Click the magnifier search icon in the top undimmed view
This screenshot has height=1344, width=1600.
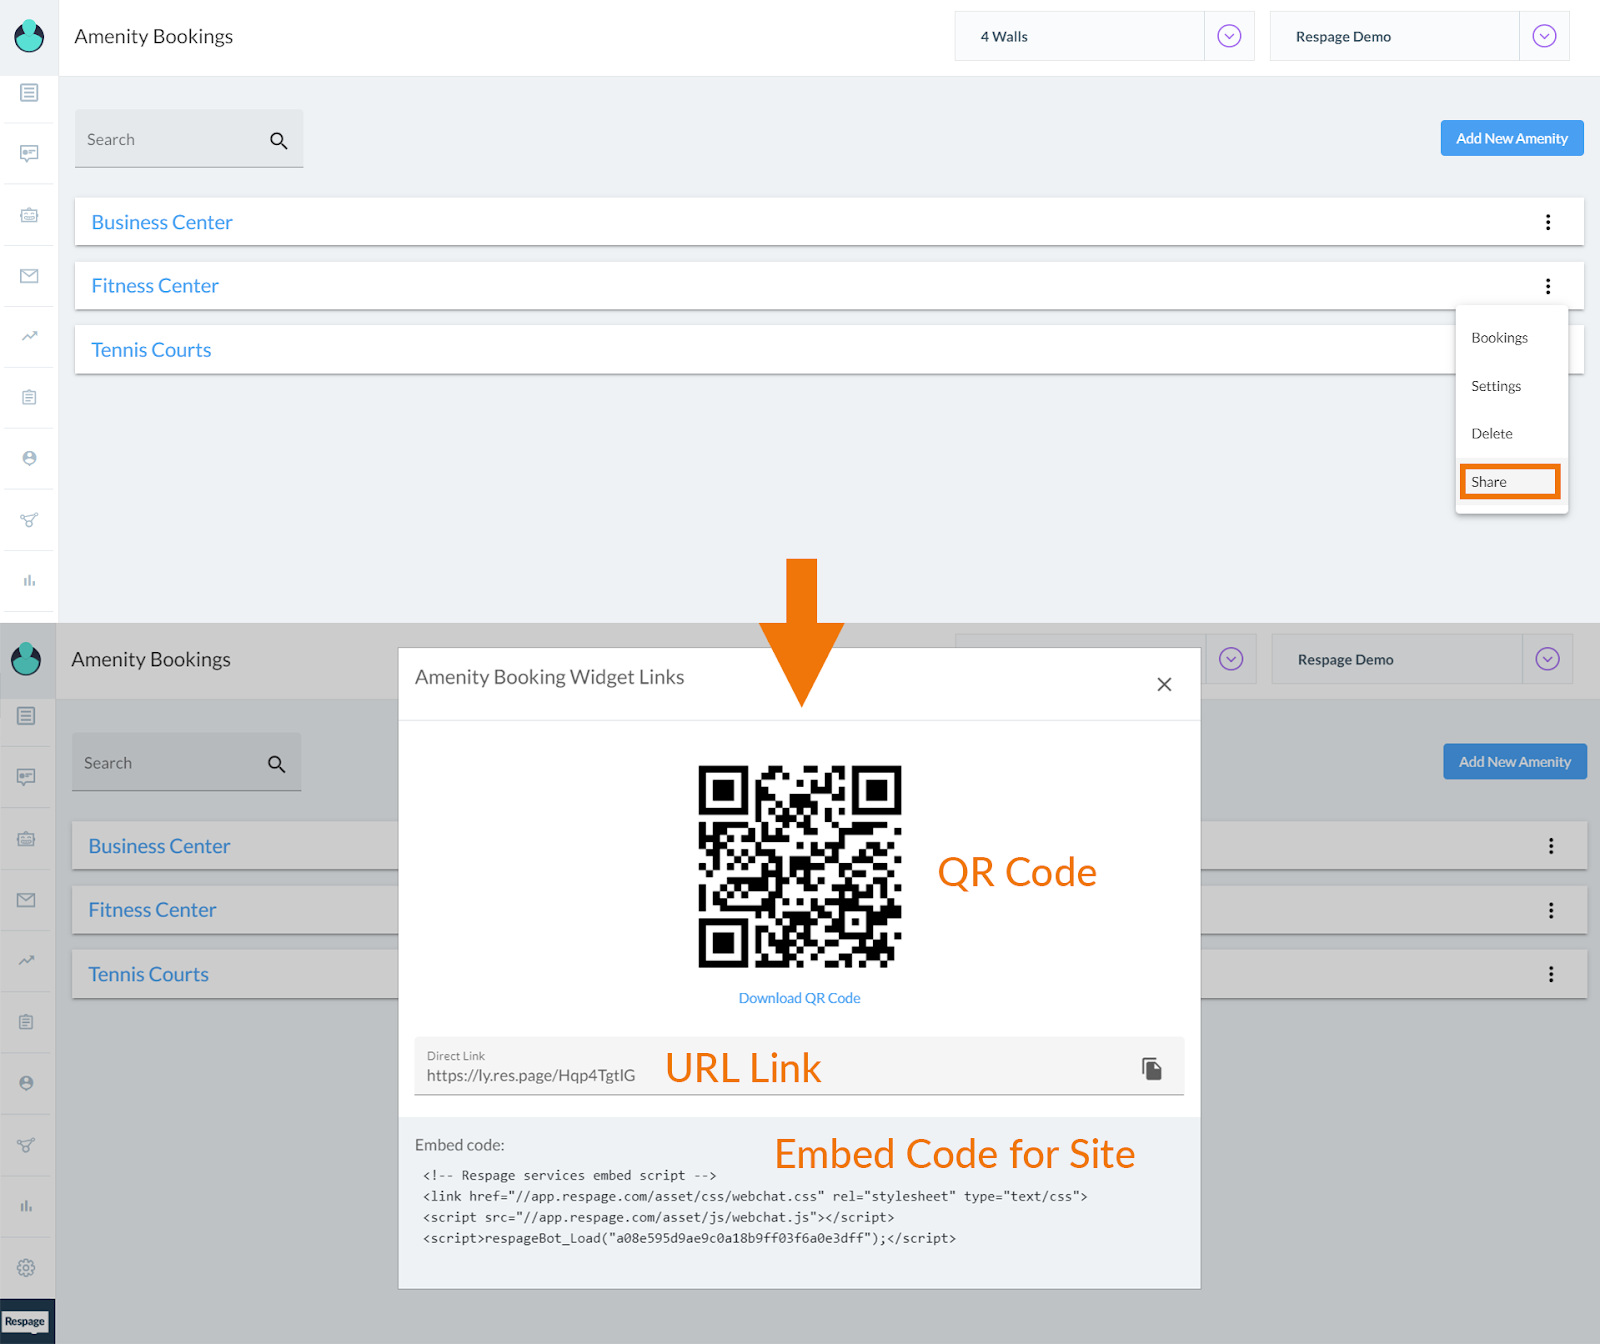tap(279, 141)
